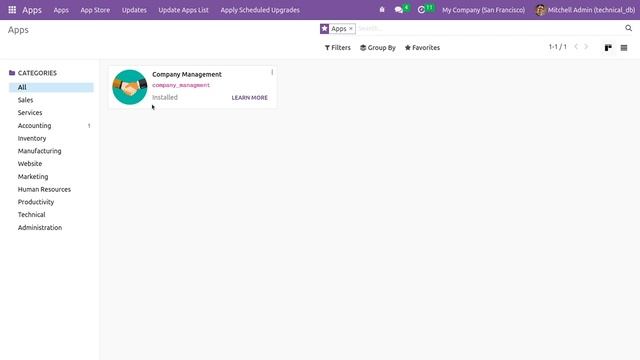Click the search magnifier icon

click(628, 28)
